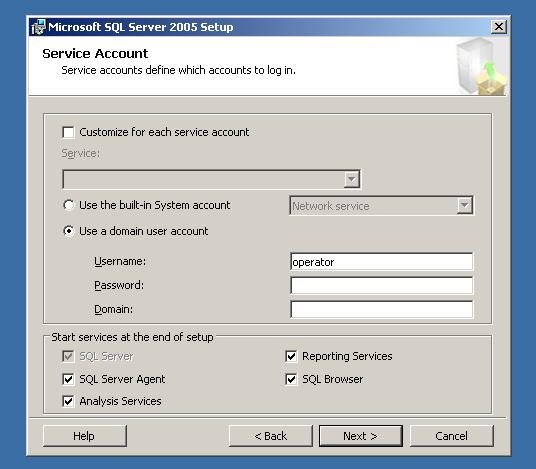
Task: Uncheck Analysis Services startup option
Action: pos(68,401)
